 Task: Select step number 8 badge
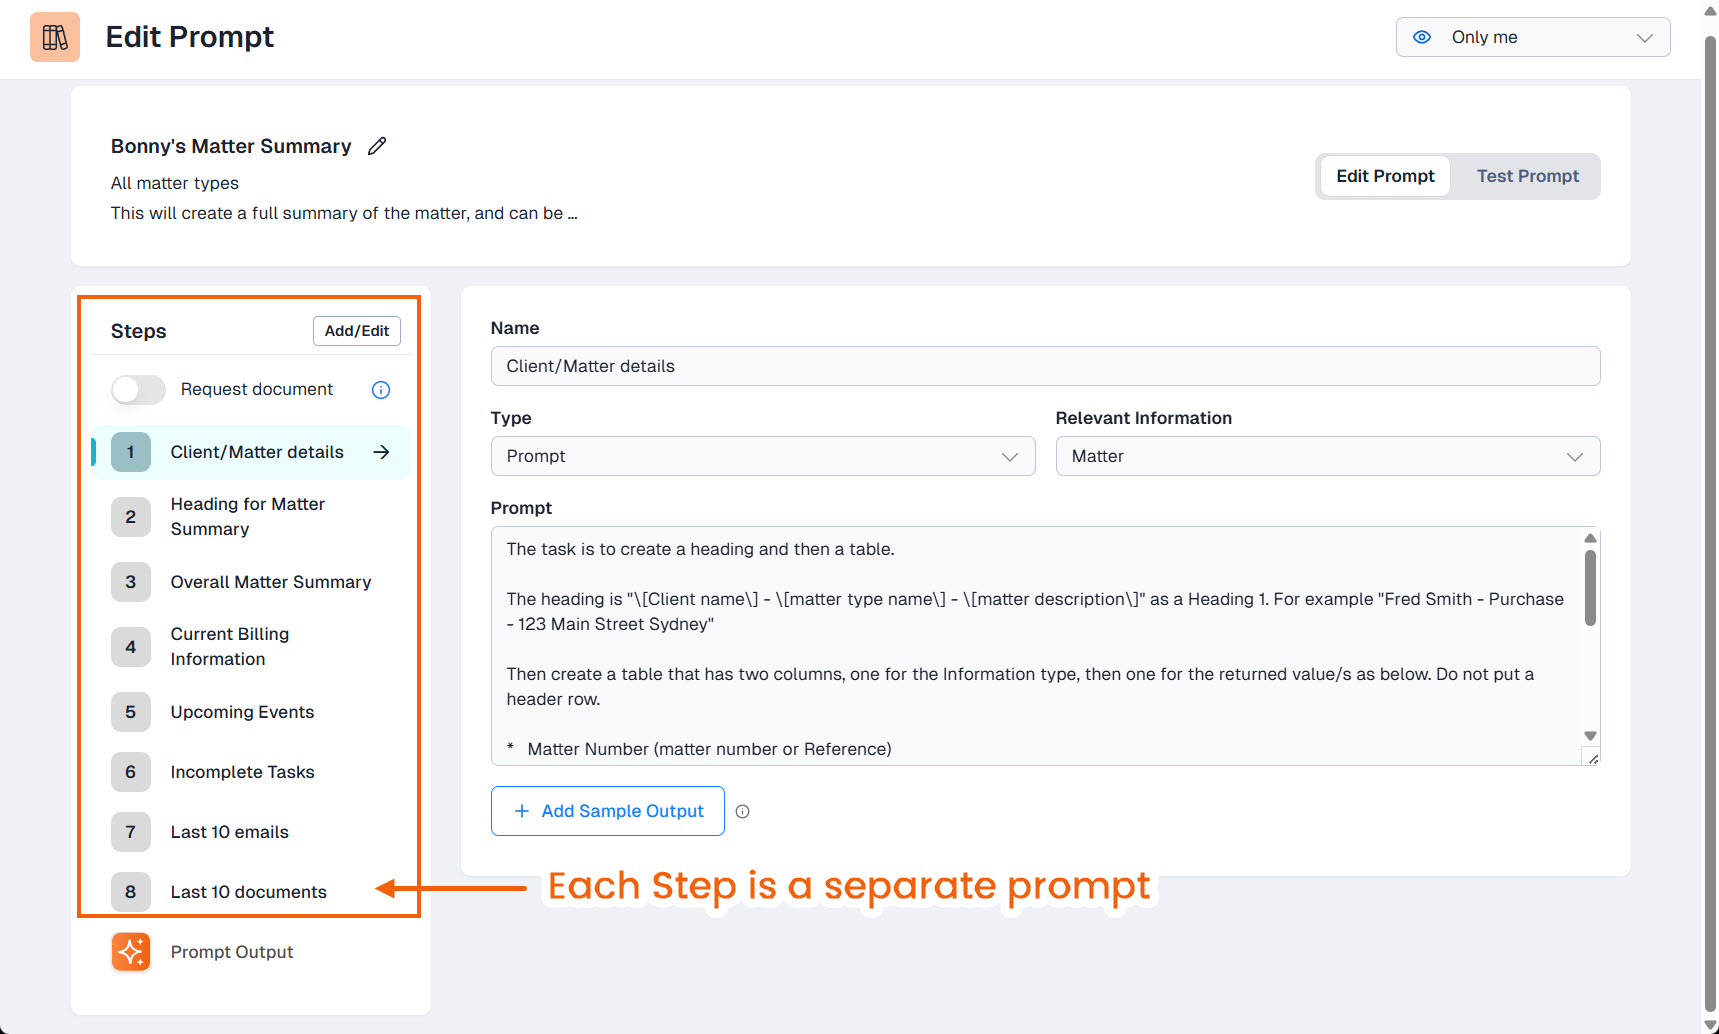(x=131, y=892)
